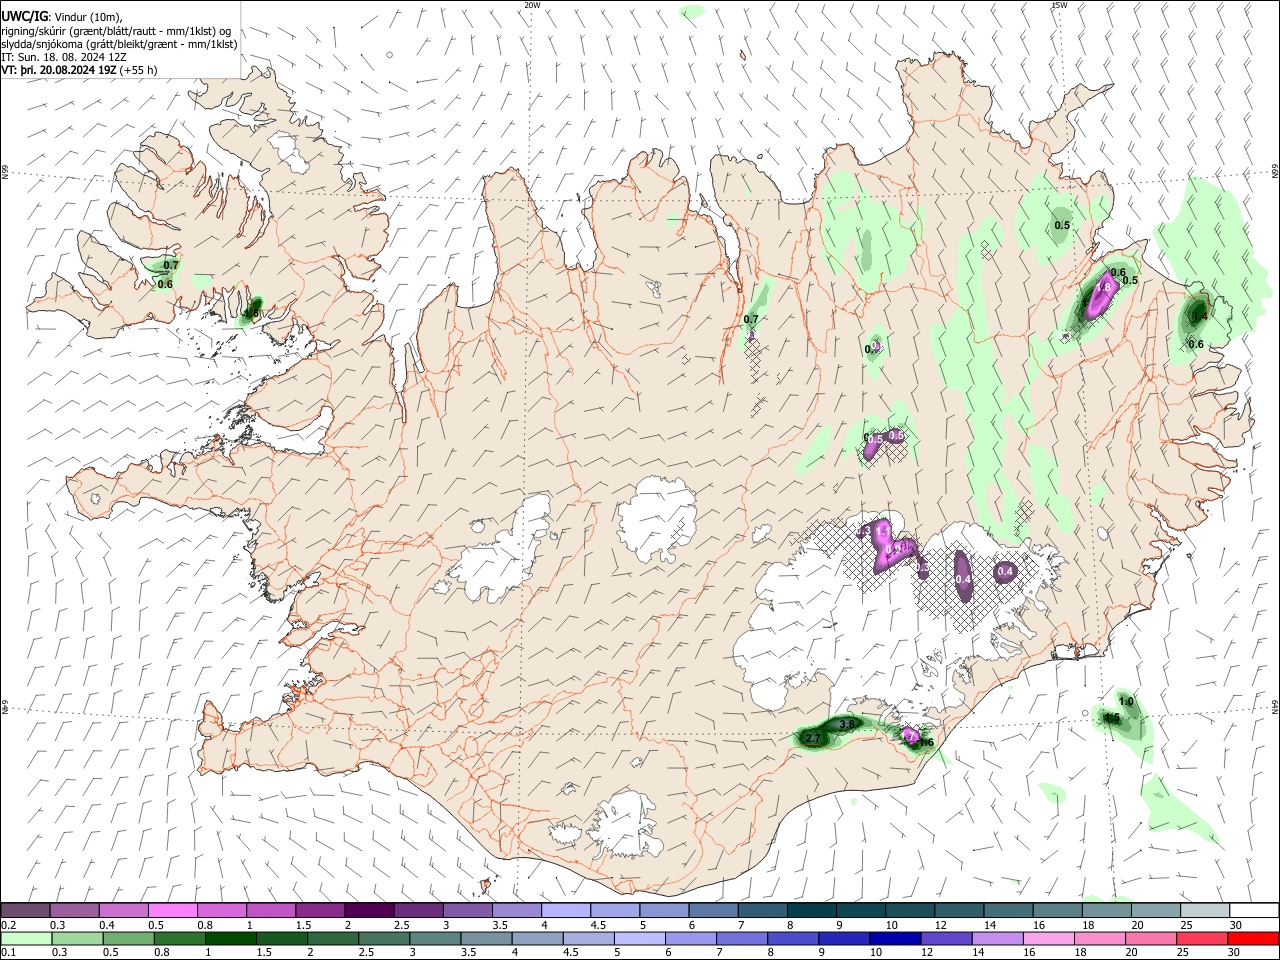Click the '2.7' precipitation value on south coast

[812, 739]
